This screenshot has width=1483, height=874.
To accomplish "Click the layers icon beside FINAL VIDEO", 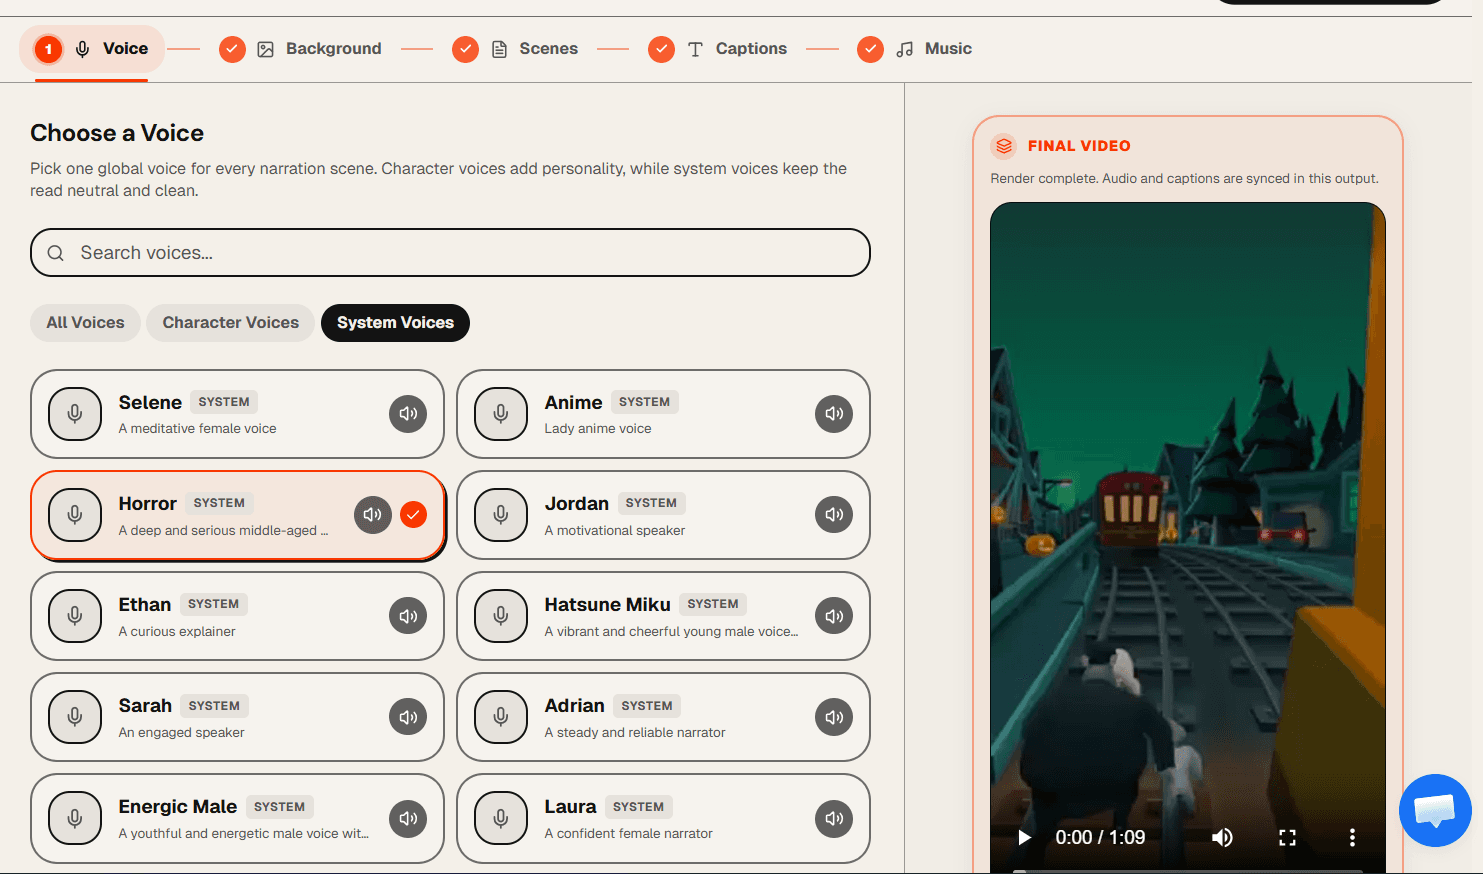I will pyautogui.click(x=1003, y=145).
